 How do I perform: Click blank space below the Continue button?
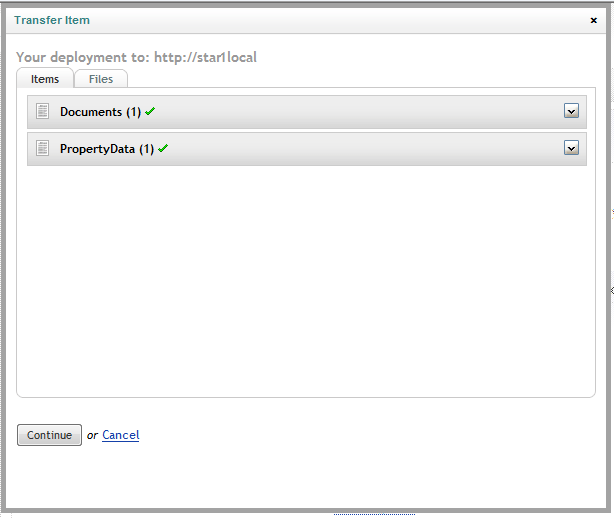point(305,478)
